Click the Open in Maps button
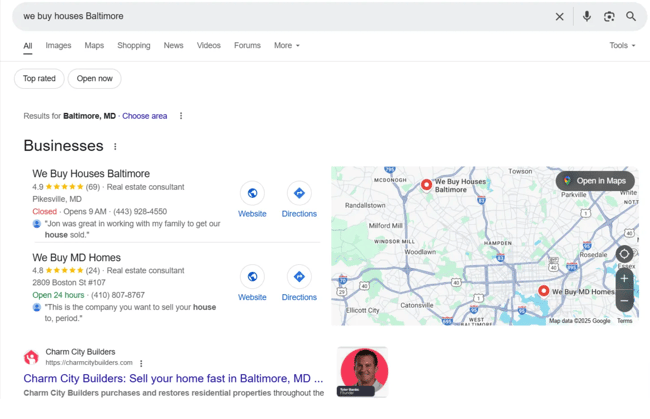Screen dimensions: 650x419 (595, 181)
